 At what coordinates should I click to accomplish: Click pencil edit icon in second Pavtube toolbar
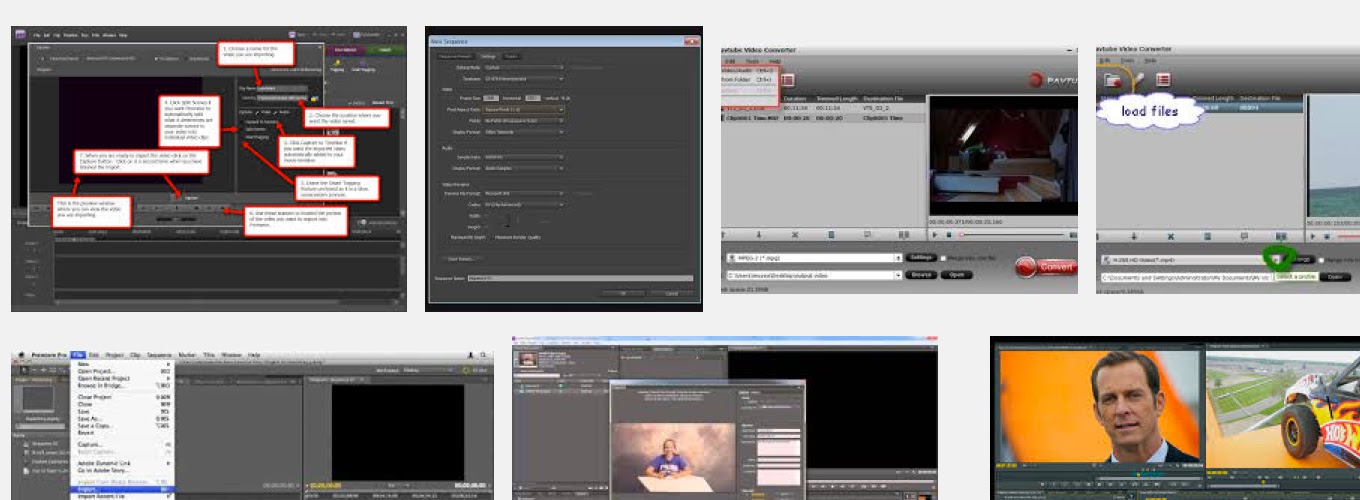[x=1139, y=78]
